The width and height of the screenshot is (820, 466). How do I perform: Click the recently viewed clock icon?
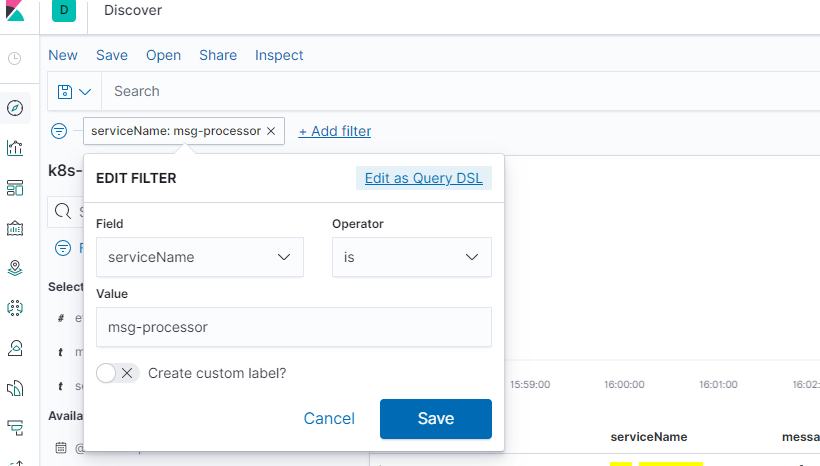click(x=15, y=58)
